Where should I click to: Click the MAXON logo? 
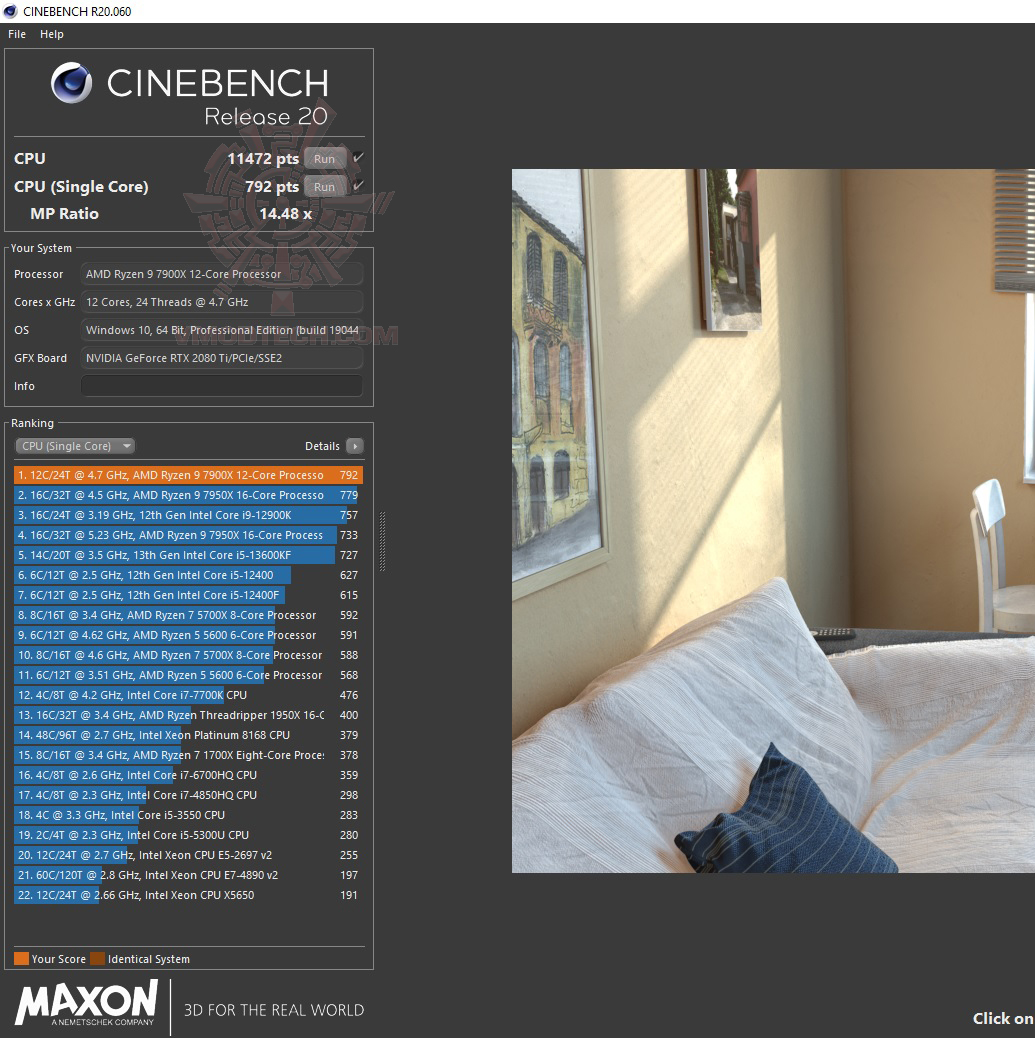(x=87, y=1004)
